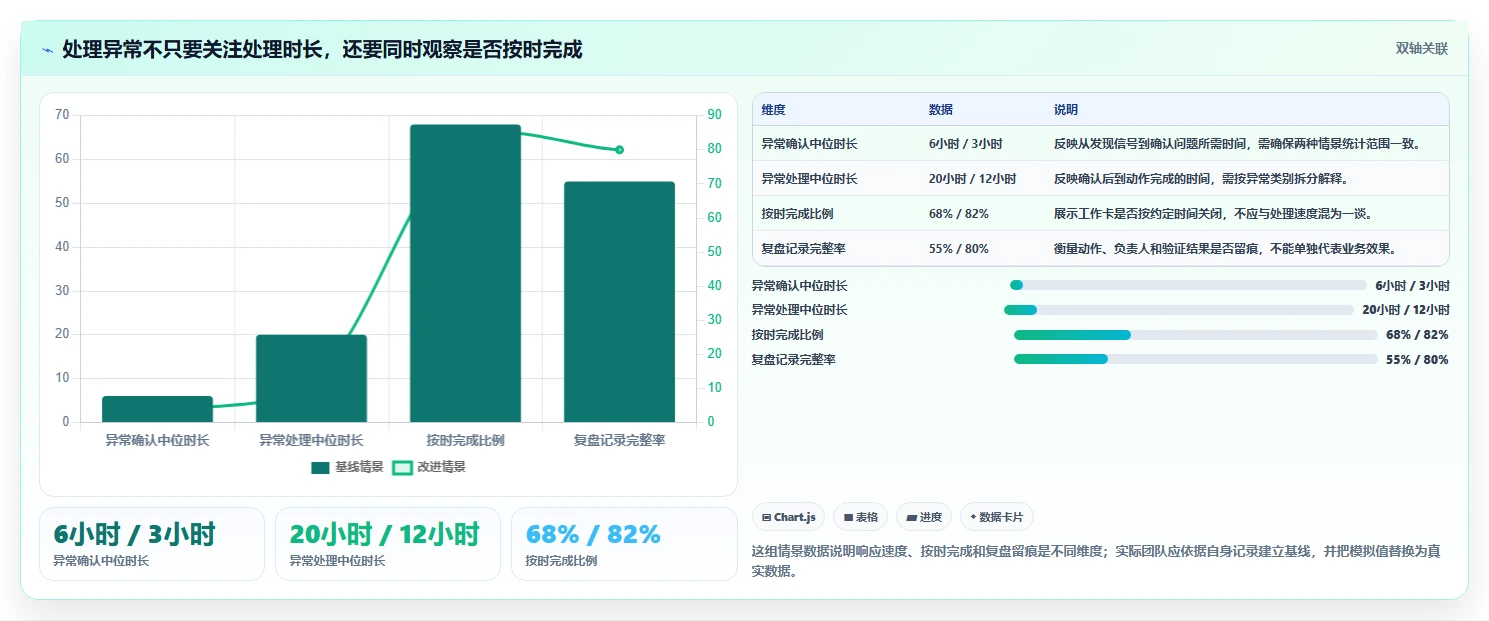Image resolution: width=1489 pixels, height=621 pixels.
Task: Click the 异常处理中位时长 progress bar
Action: pos(1179,310)
